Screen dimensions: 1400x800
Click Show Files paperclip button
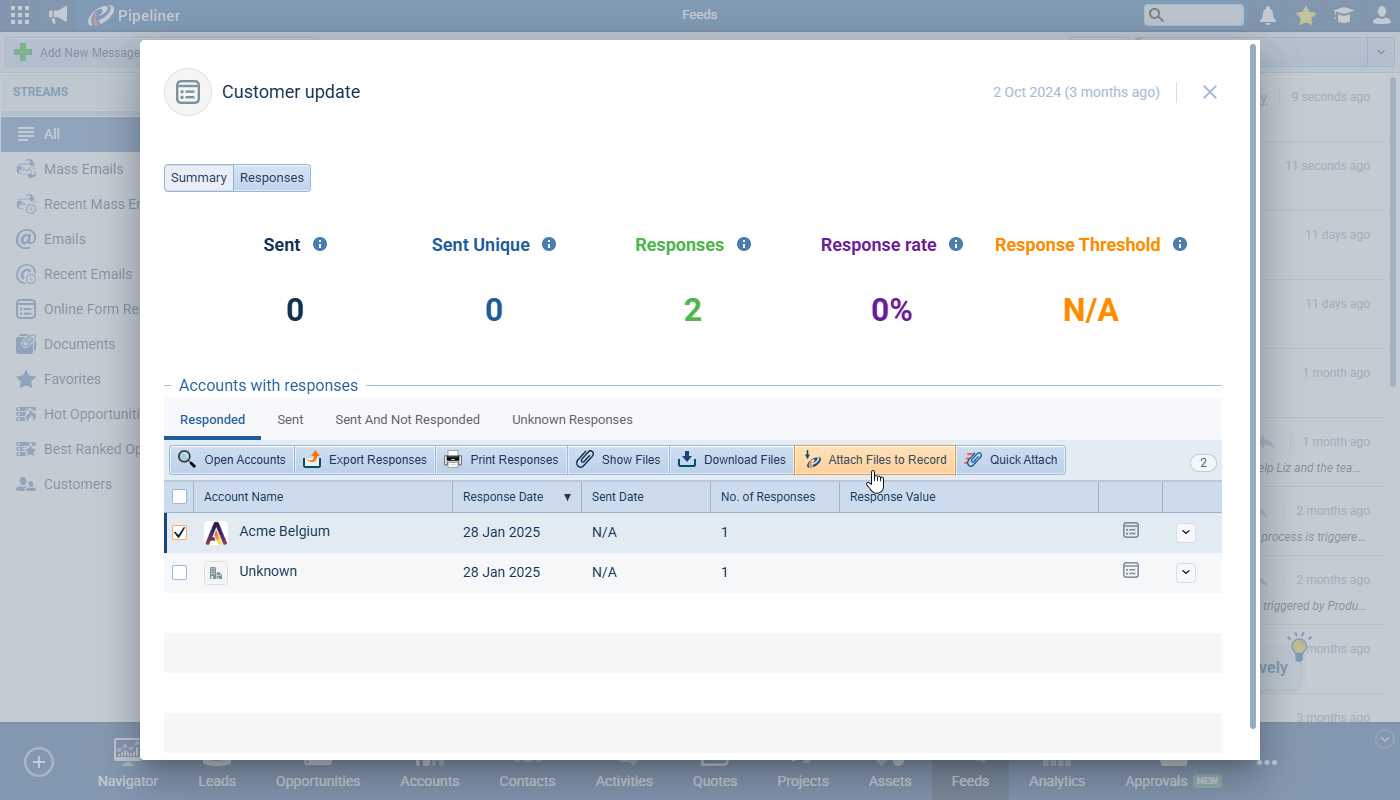tap(619, 460)
